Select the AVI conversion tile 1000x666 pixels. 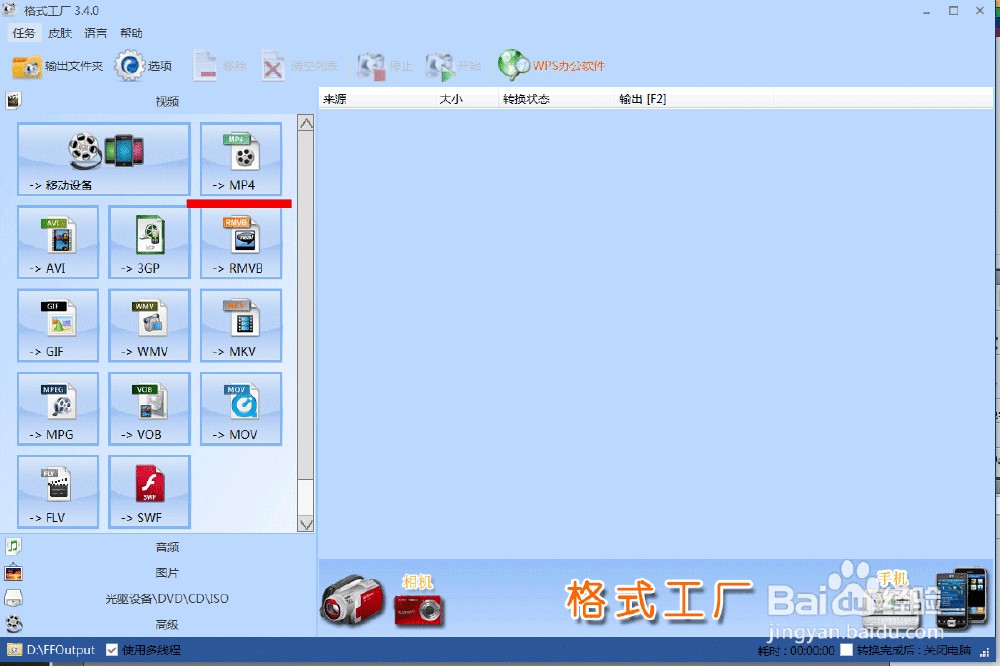pyautogui.click(x=58, y=242)
